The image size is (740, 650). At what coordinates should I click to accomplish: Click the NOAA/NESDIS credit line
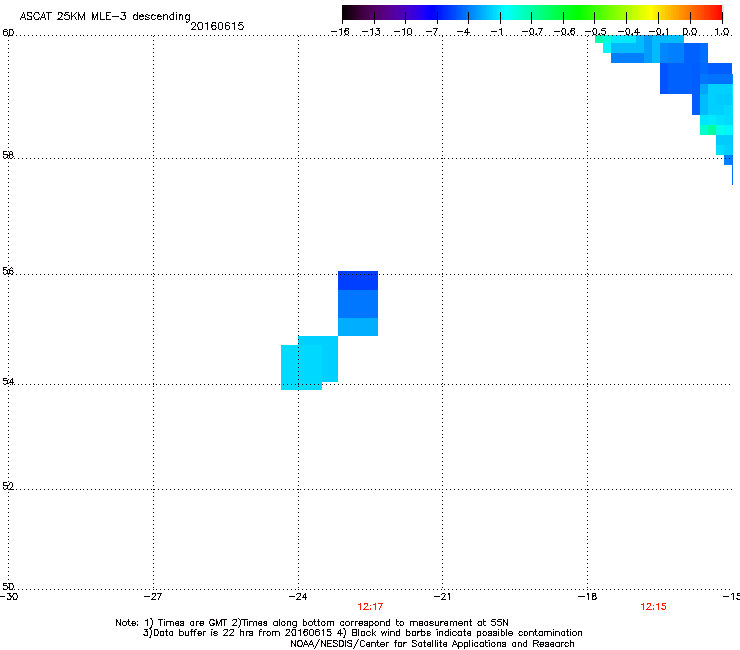tap(432, 644)
